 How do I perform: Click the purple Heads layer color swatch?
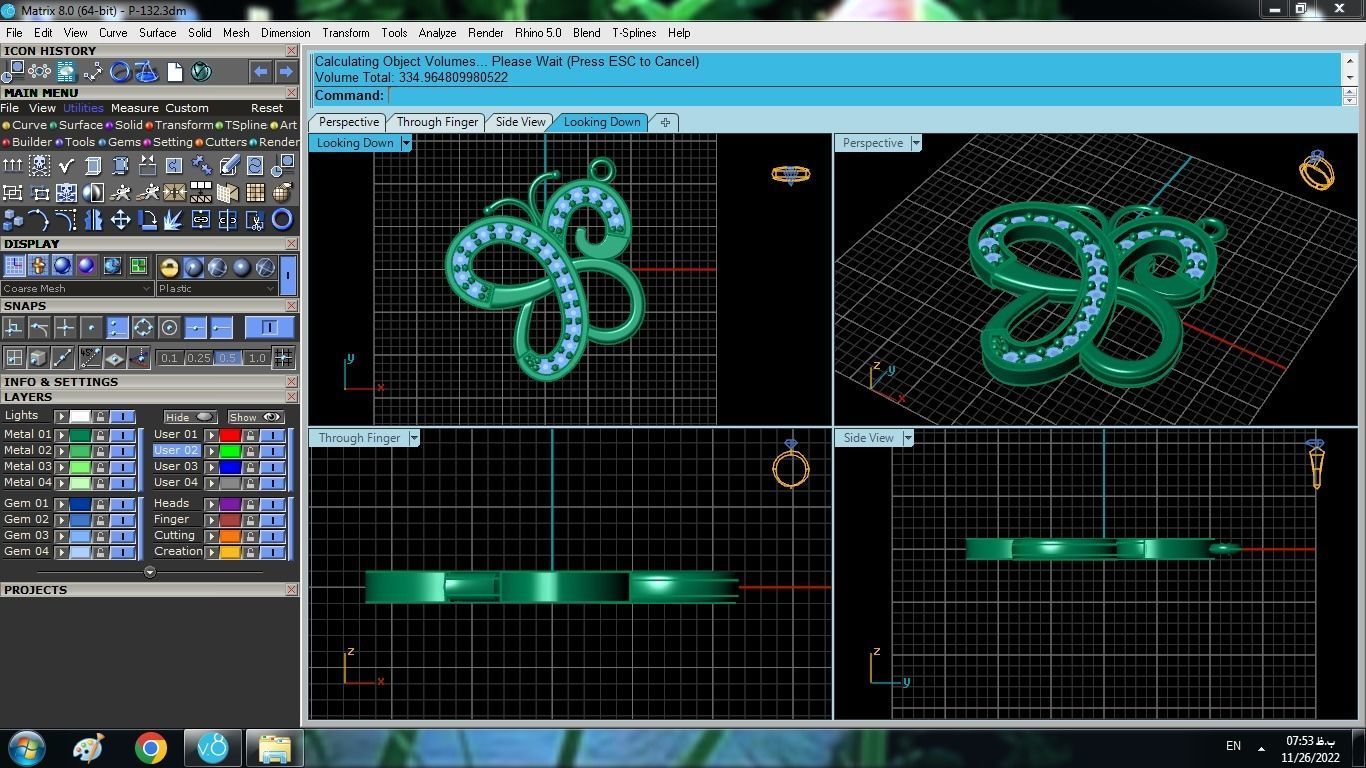(230, 504)
